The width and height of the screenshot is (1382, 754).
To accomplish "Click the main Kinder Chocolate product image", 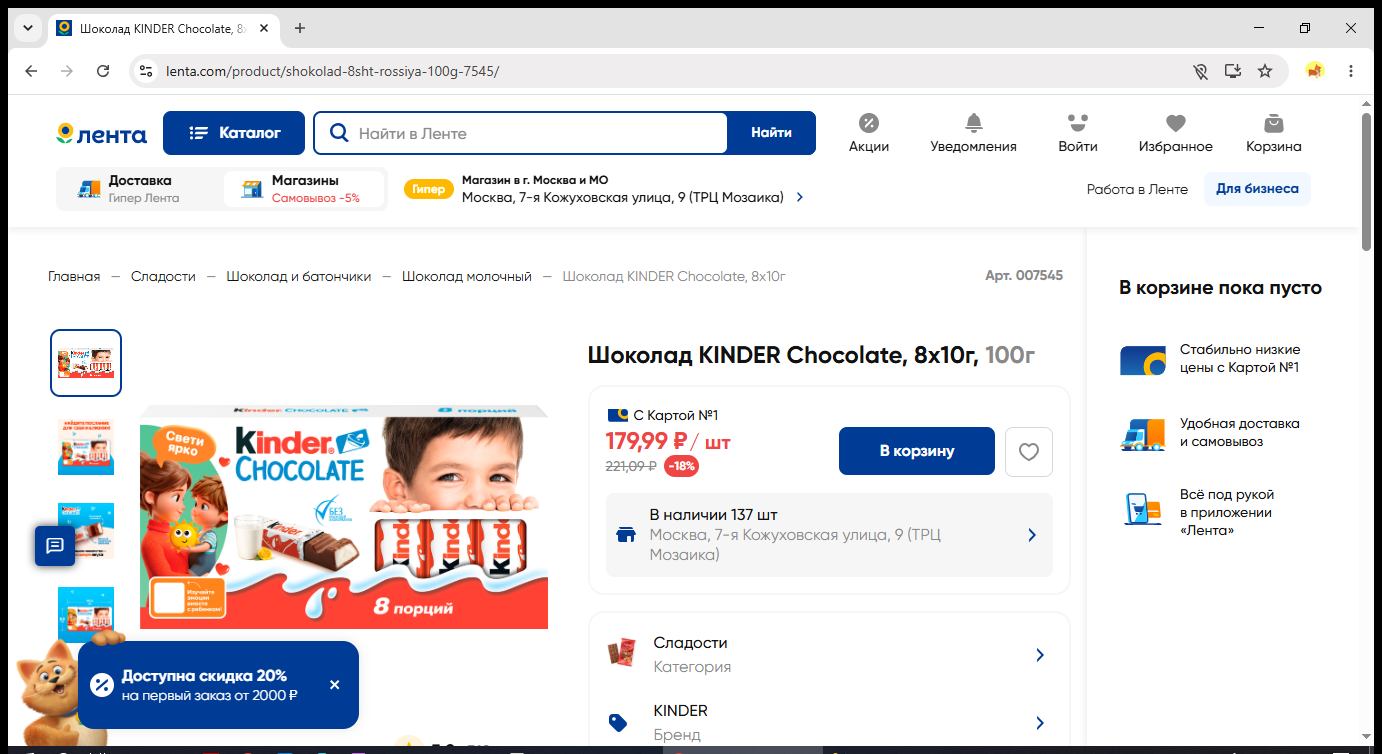I will 344,517.
